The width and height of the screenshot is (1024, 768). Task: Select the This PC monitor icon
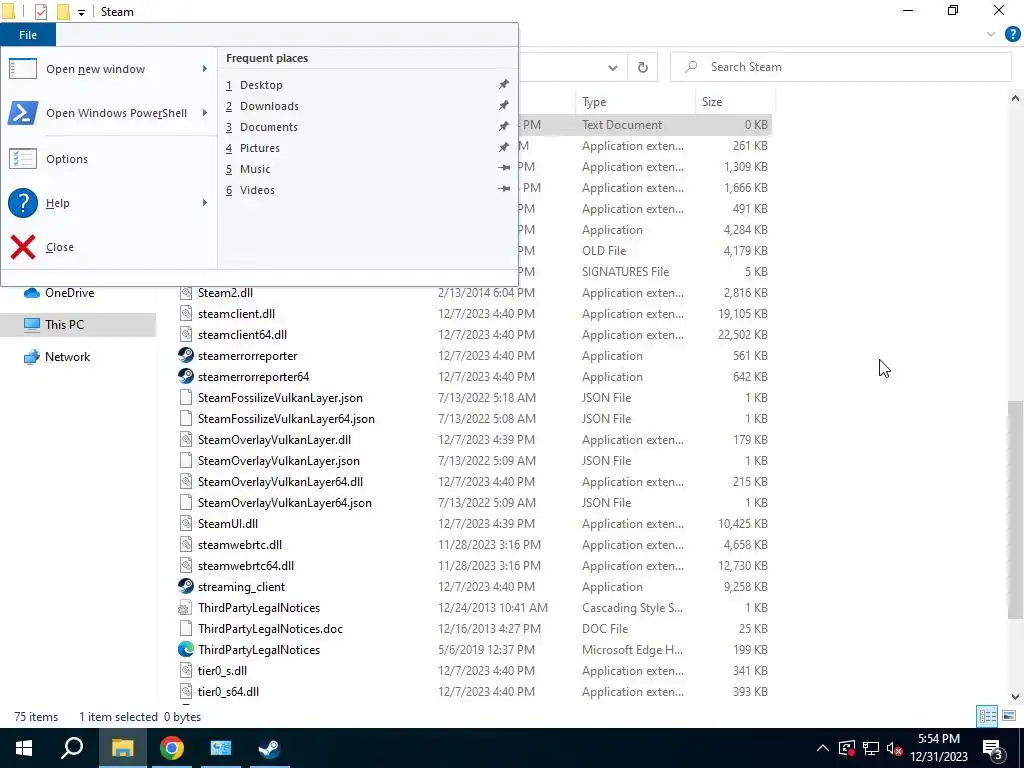(31, 325)
